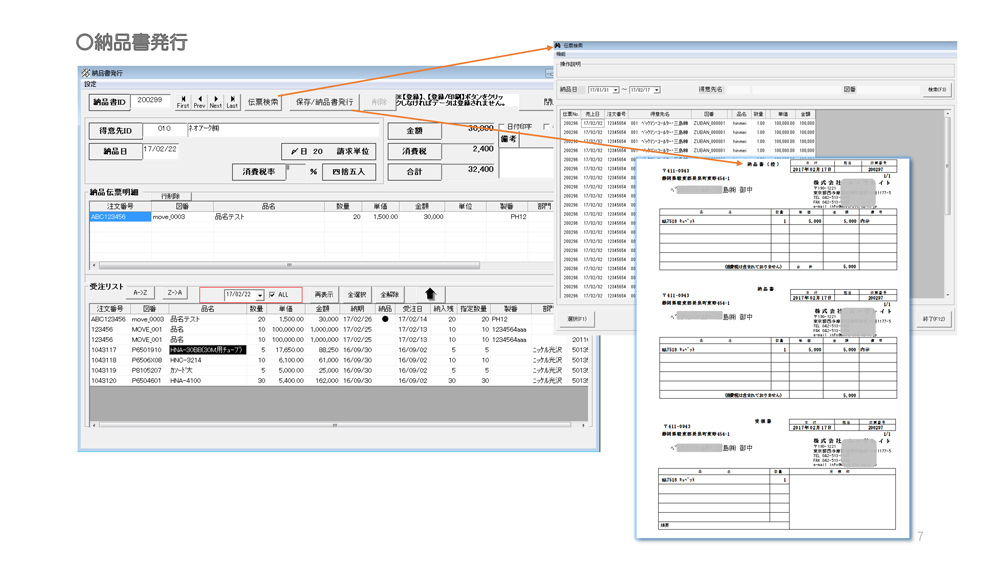Expand the 17/01/31 start date dropdown
The image size is (1000, 563).
(615, 90)
